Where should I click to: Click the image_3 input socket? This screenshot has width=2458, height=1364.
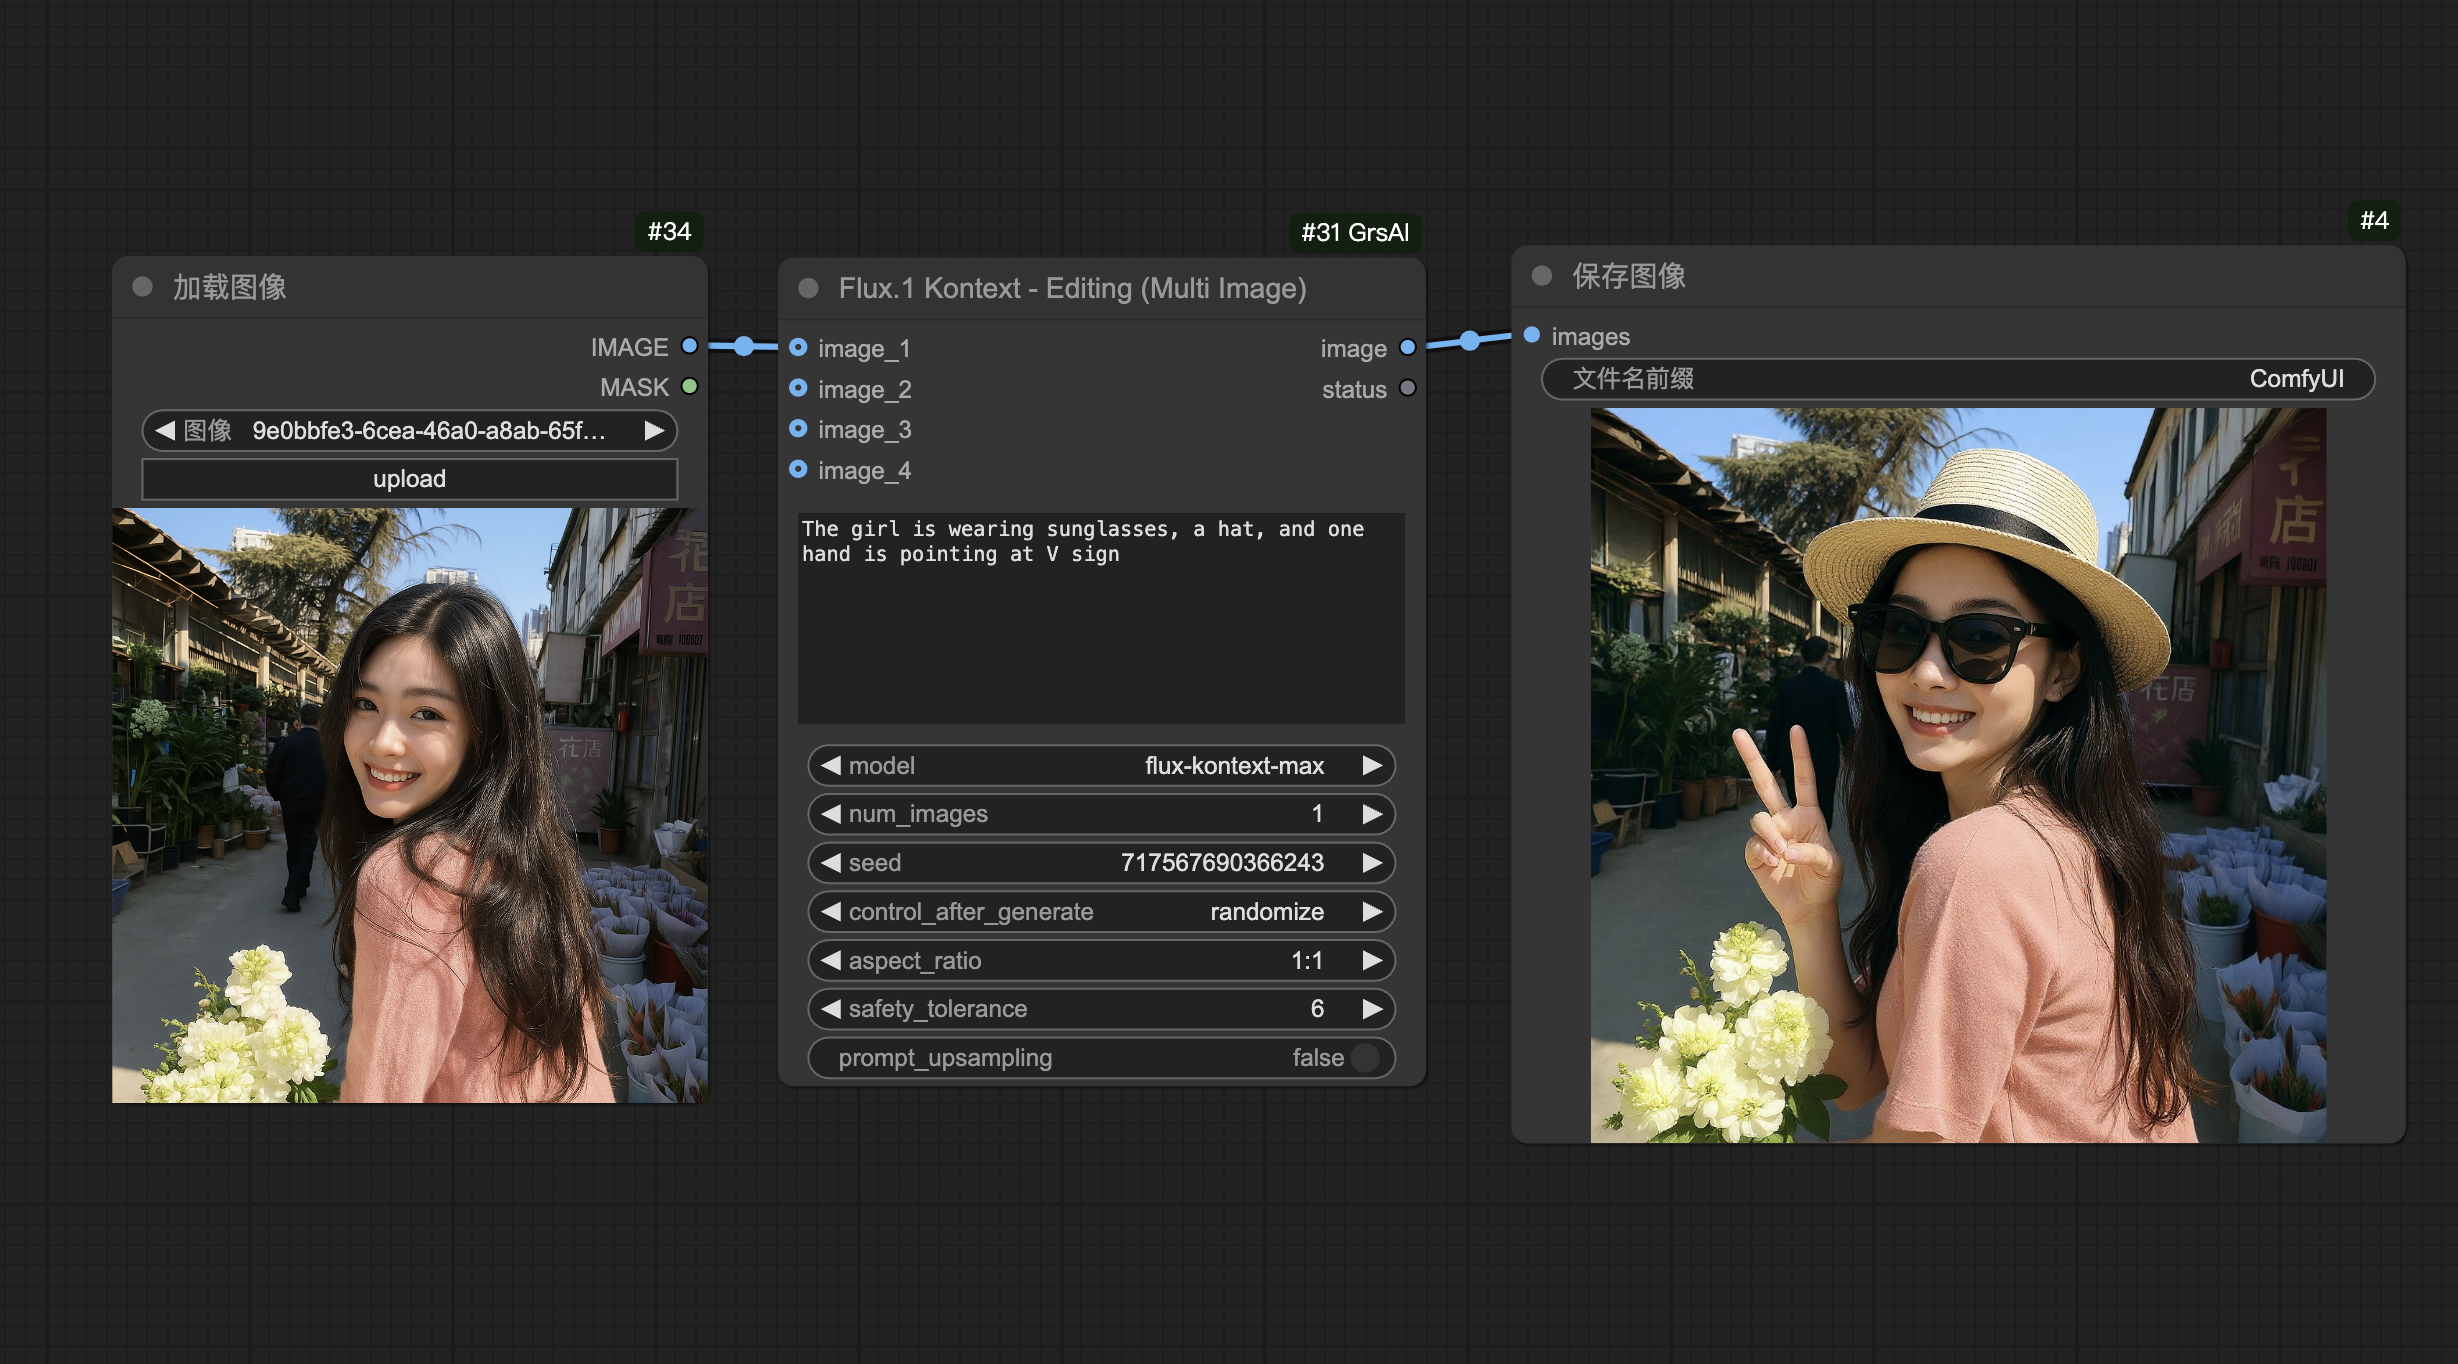tap(798, 429)
